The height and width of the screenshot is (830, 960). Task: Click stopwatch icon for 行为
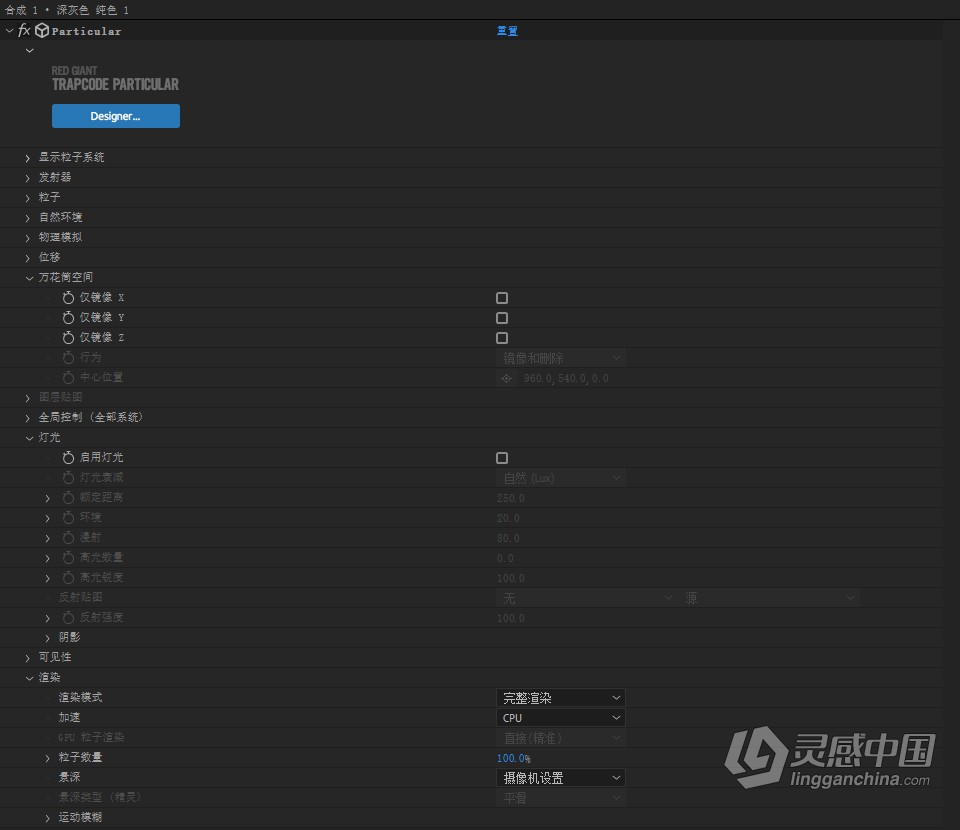[68, 357]
